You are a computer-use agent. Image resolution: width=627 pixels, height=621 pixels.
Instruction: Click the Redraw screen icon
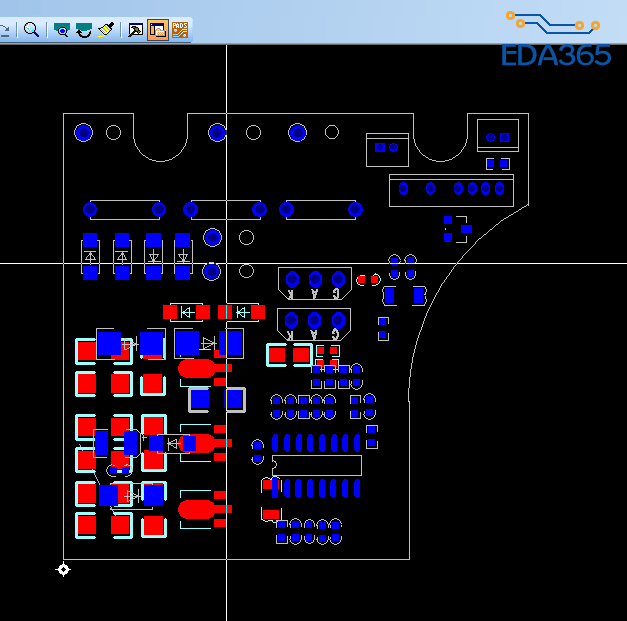pos(84,30)
